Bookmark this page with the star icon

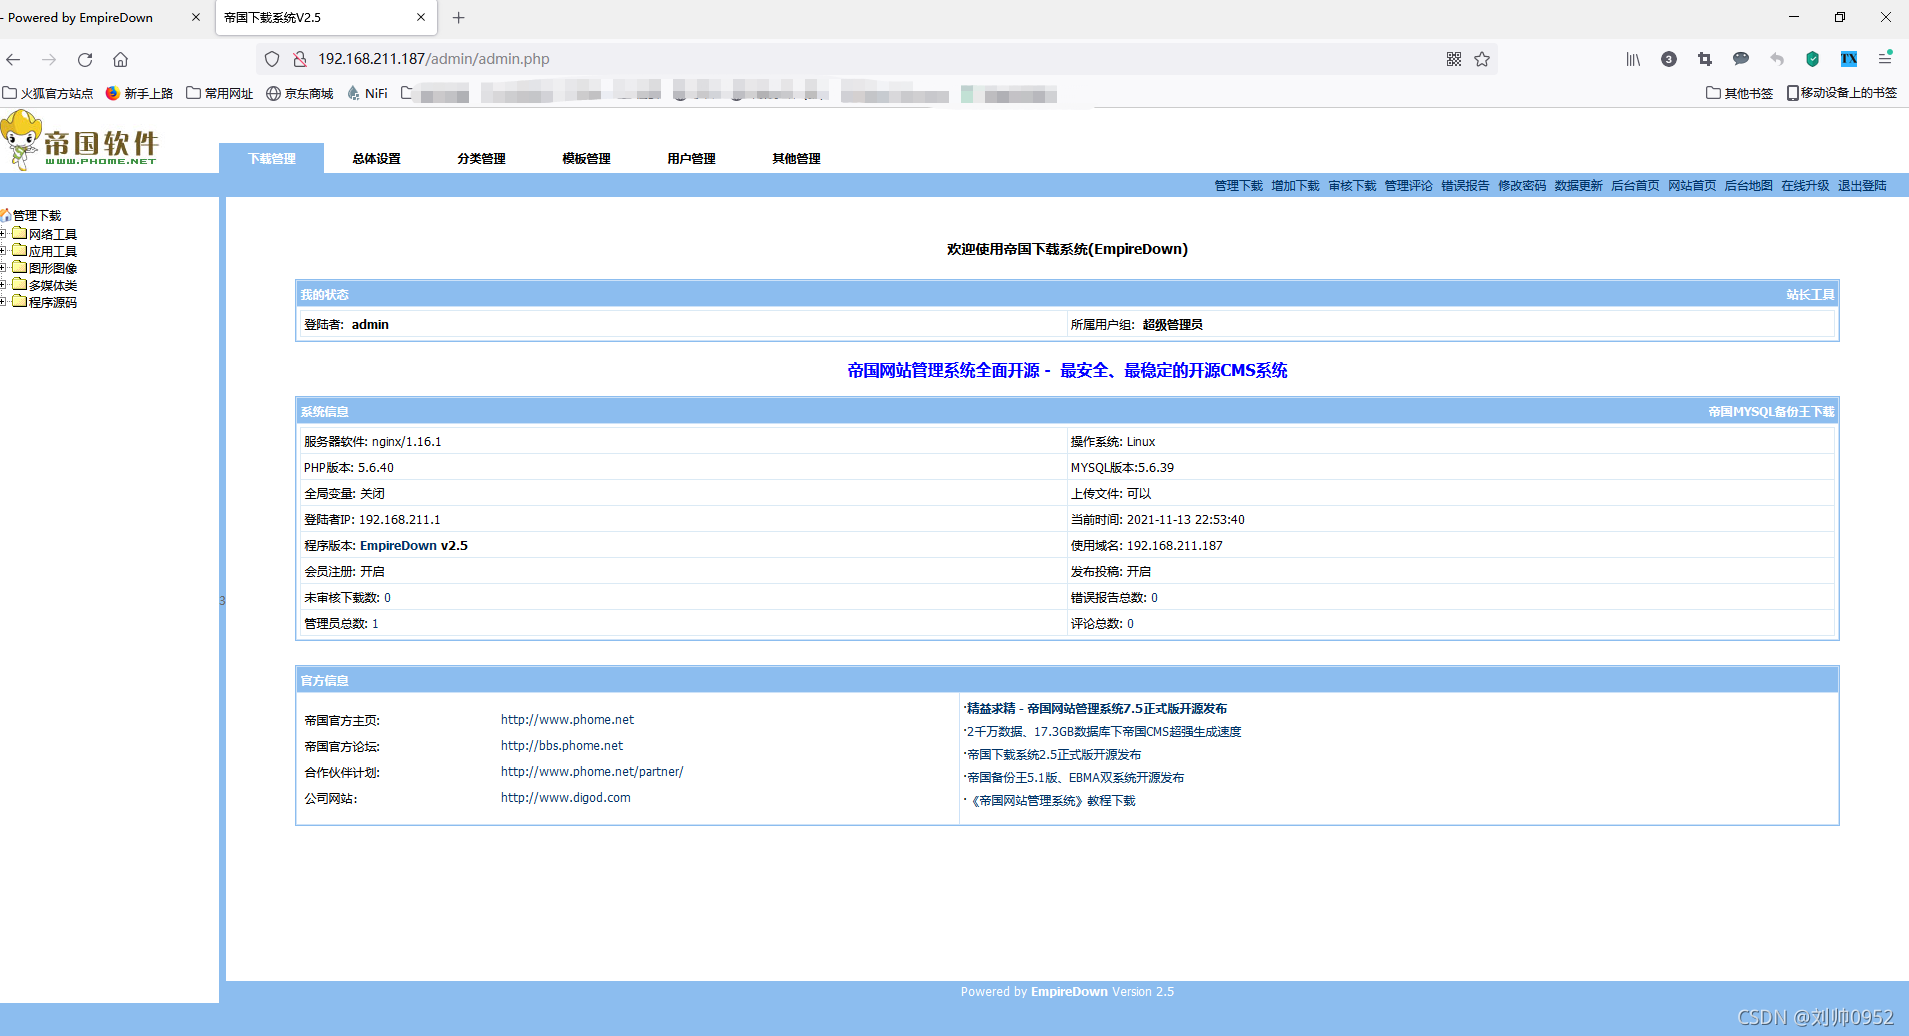point(1482,59)
